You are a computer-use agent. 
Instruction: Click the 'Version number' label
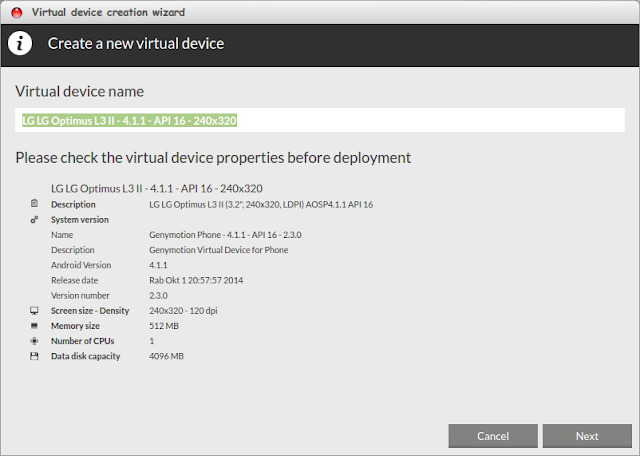80,295
